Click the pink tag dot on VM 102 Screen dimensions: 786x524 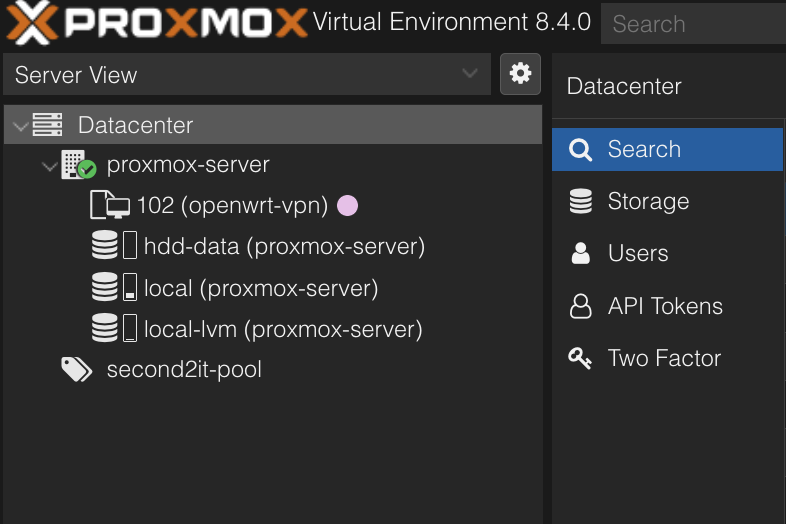(x=347, y=206)
